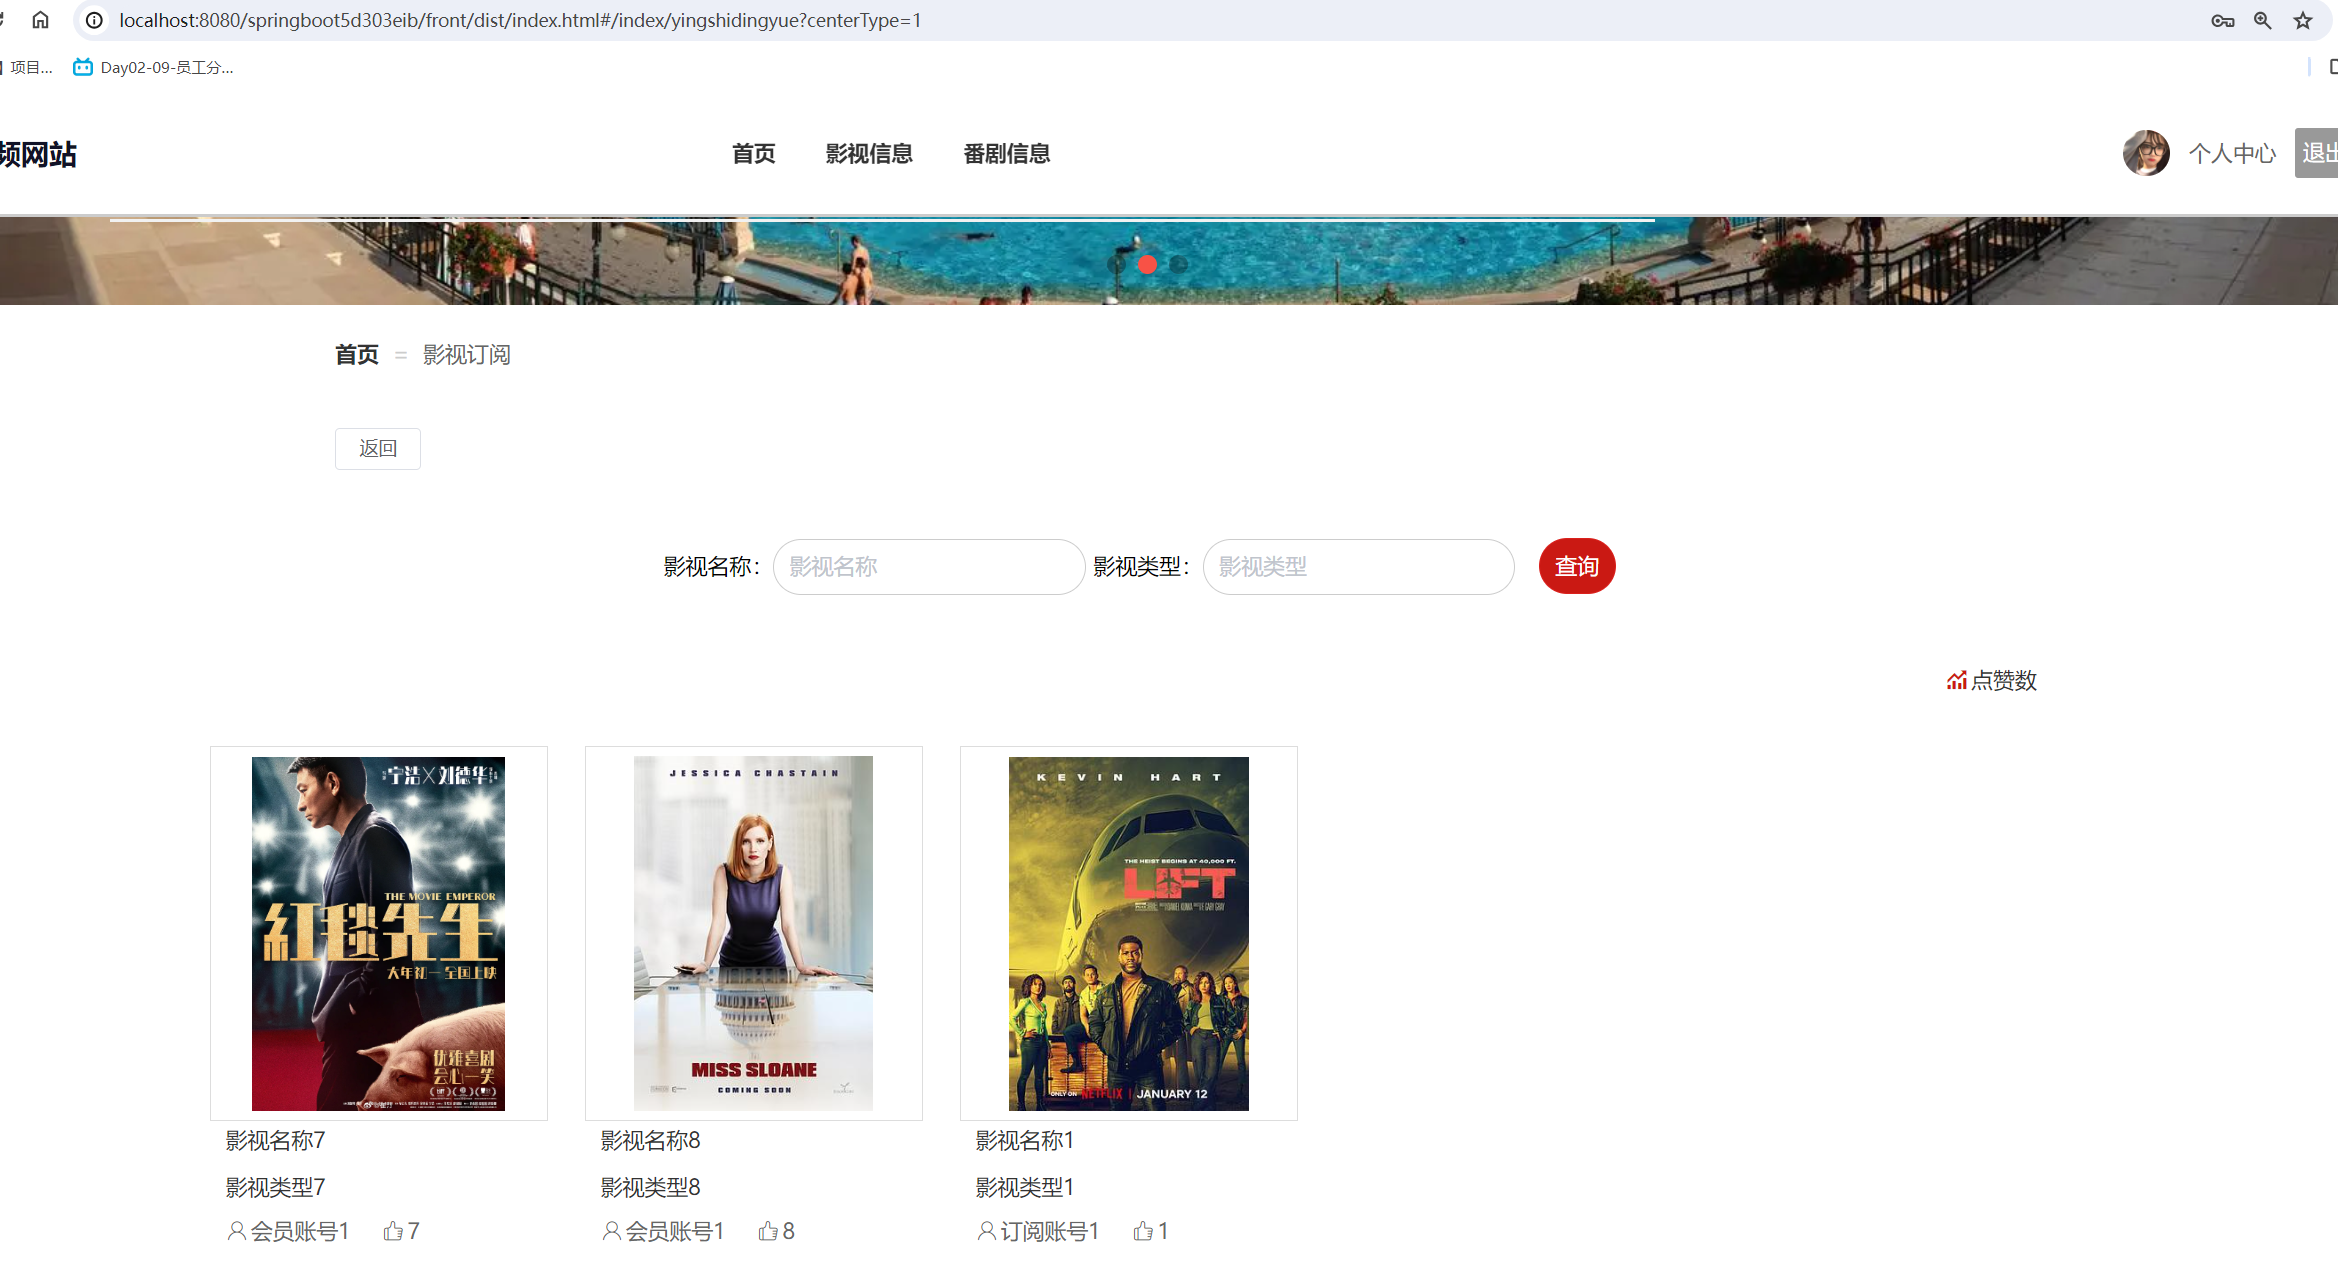Click the like icon beside count 1 on 影视名称1
The width and height of the screenshot is (2338, 1272).
point(1143,1230)
